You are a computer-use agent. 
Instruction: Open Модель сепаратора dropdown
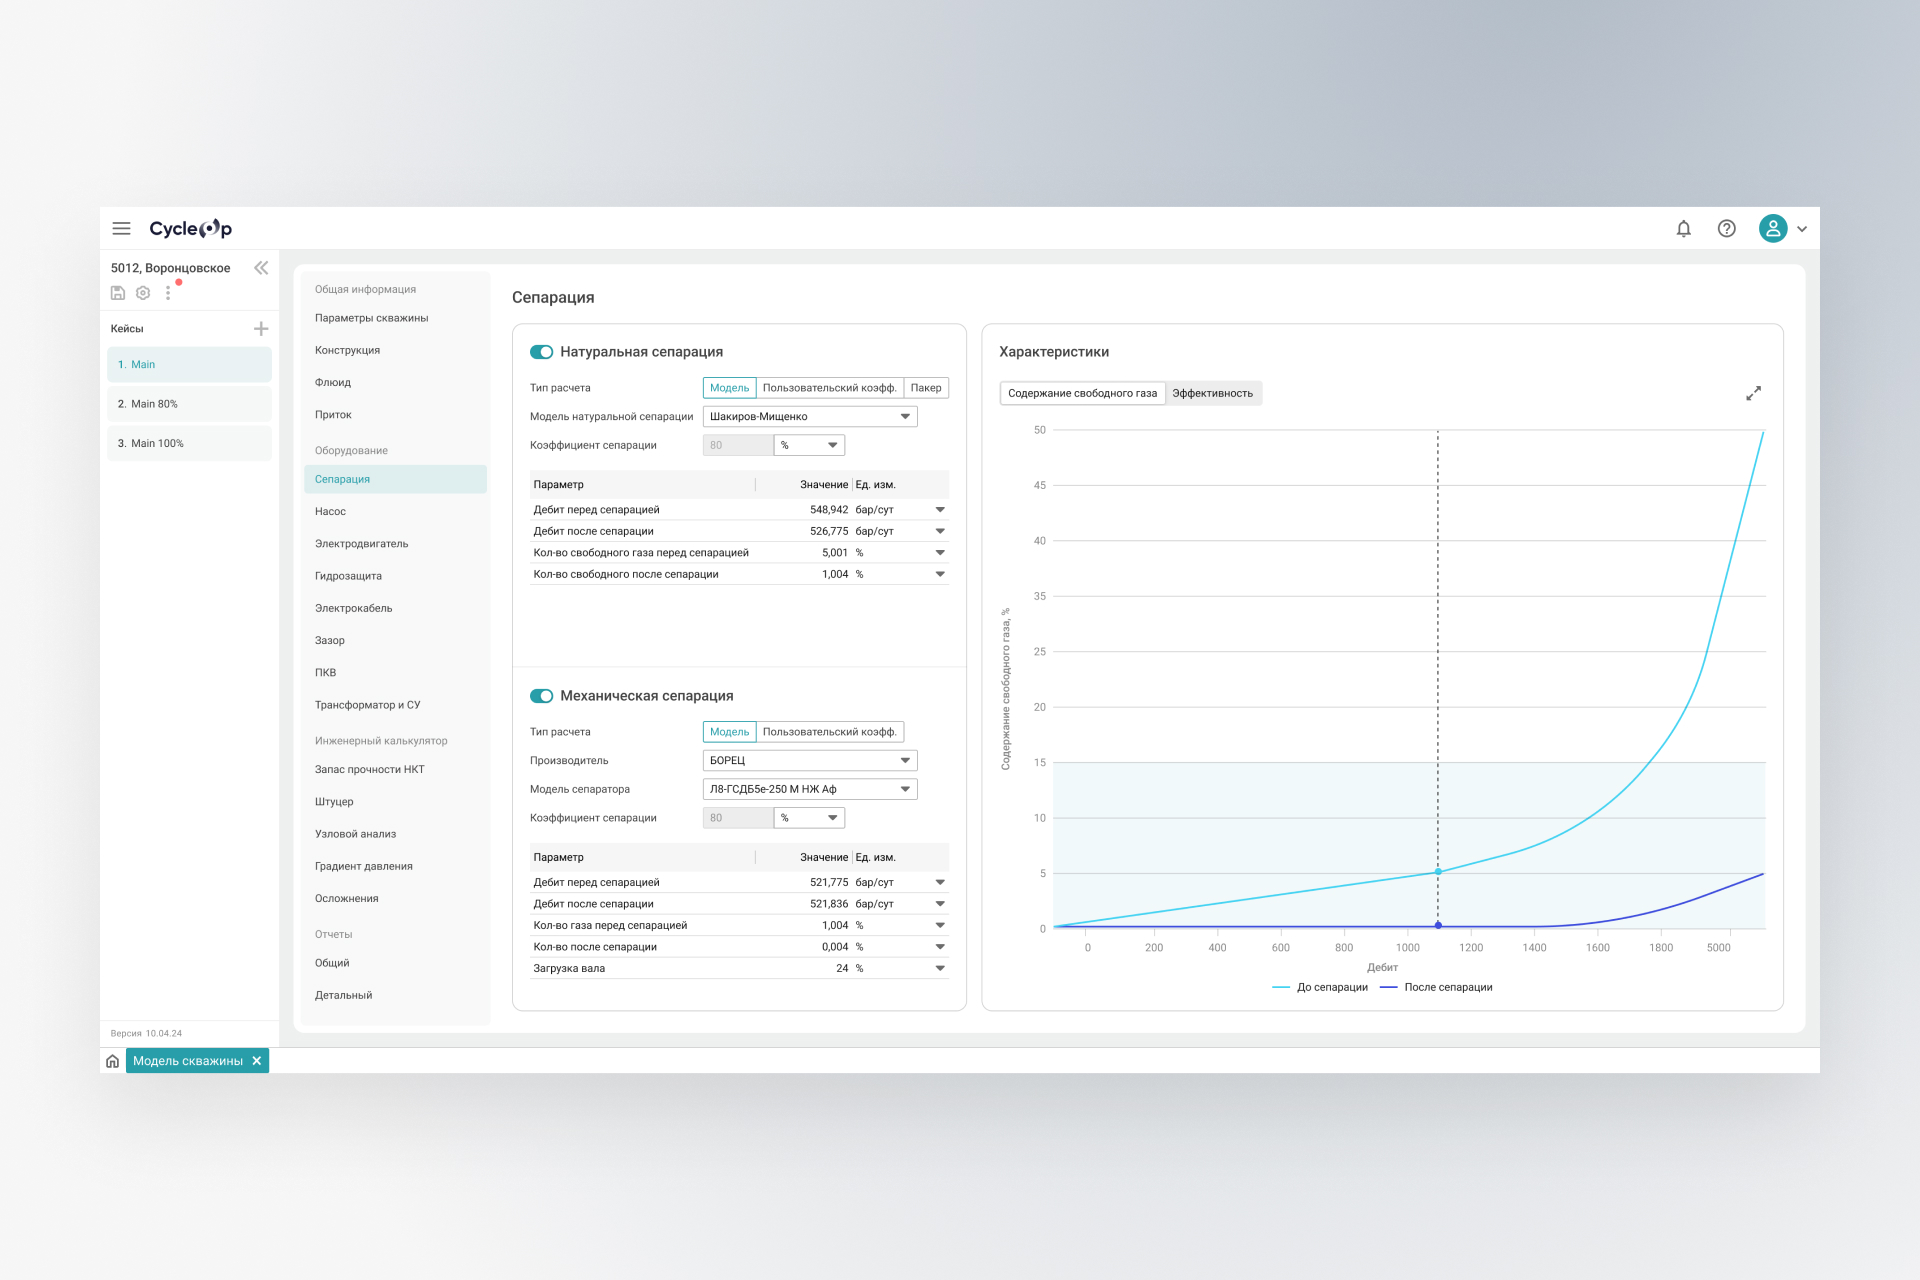click(809, 789)
